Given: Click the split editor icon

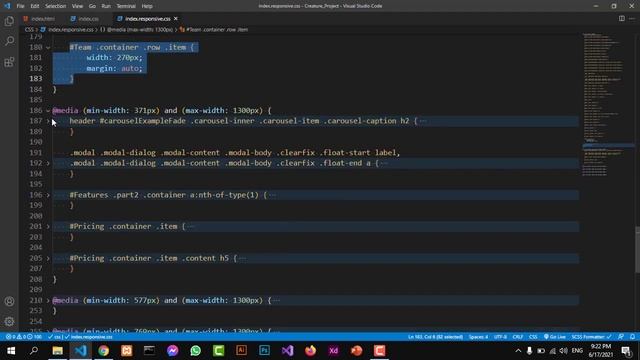Looking at the screenshot, I should [x=622, y=18].
